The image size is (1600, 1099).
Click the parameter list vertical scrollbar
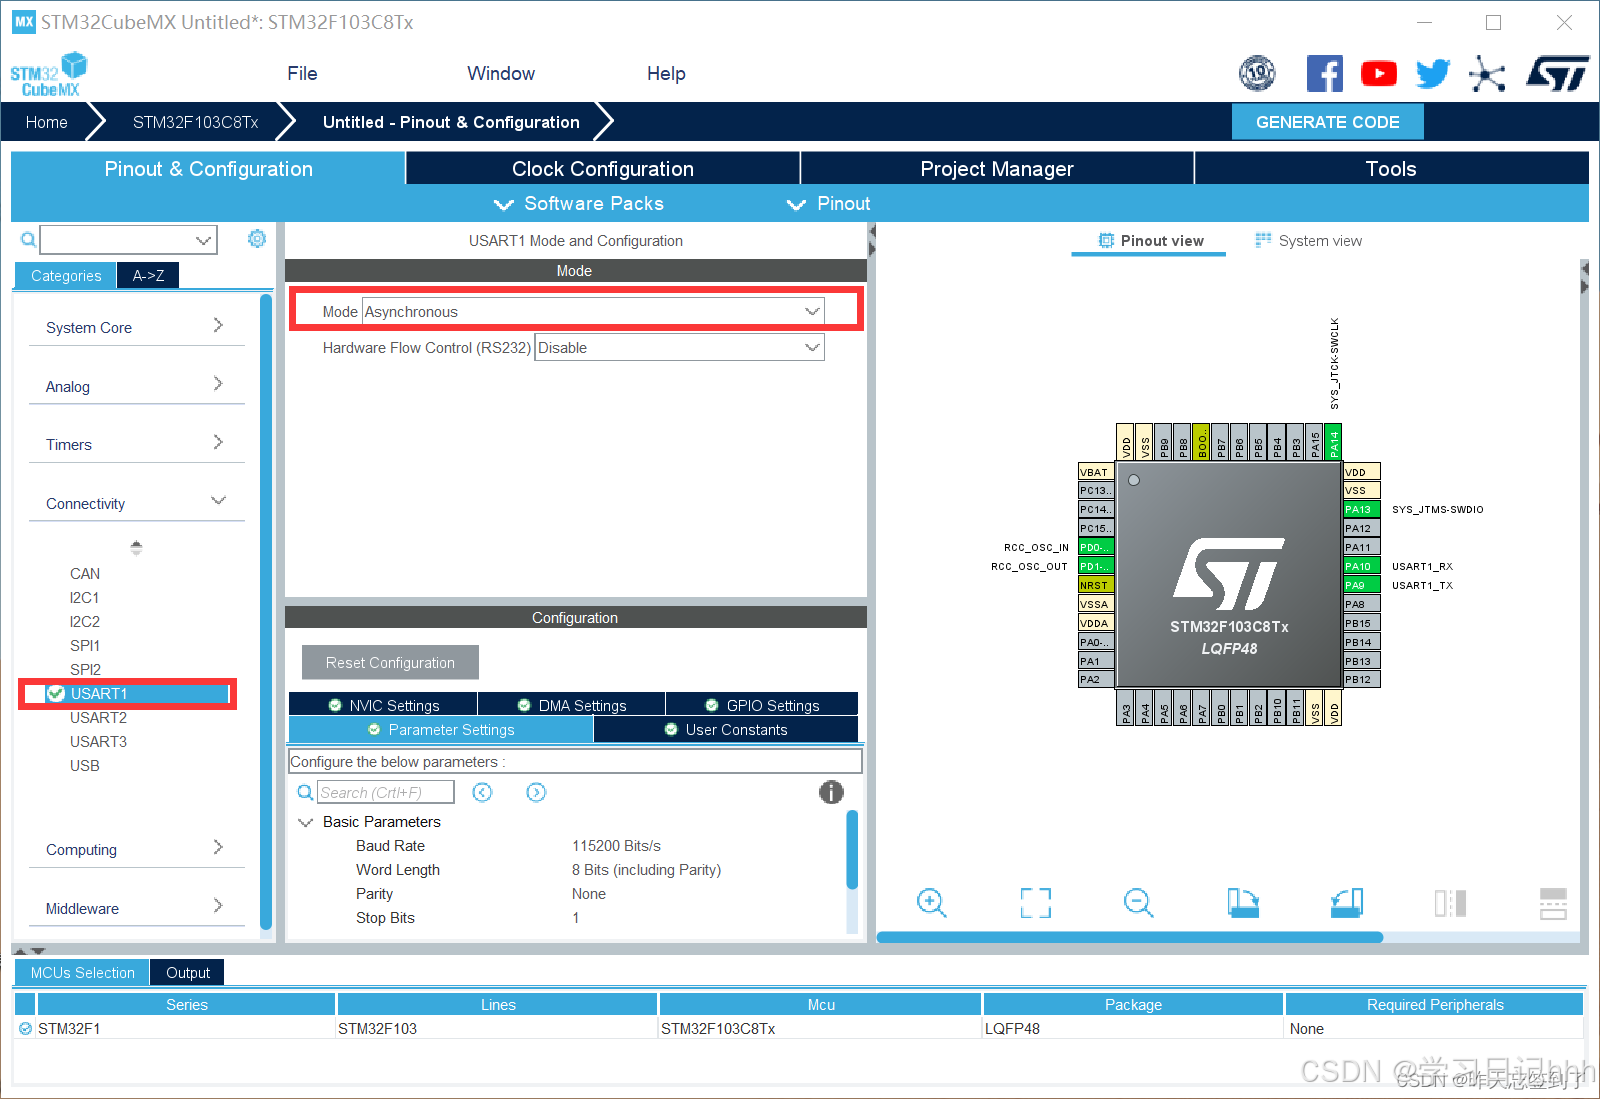852,850
